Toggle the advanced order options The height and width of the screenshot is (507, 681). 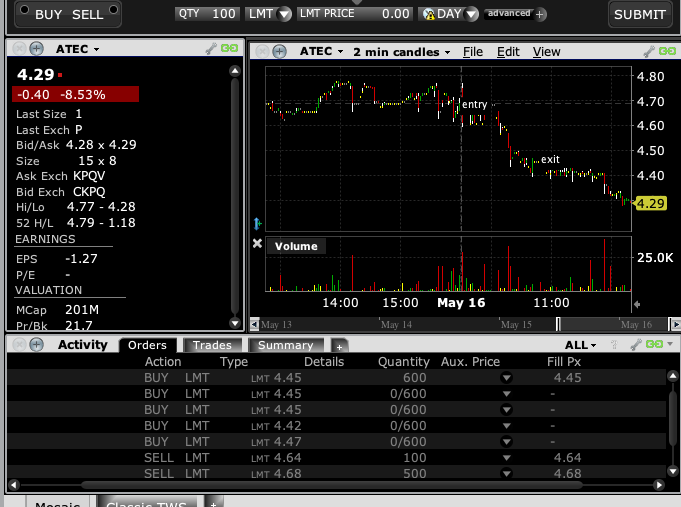(x=508, y=14)
